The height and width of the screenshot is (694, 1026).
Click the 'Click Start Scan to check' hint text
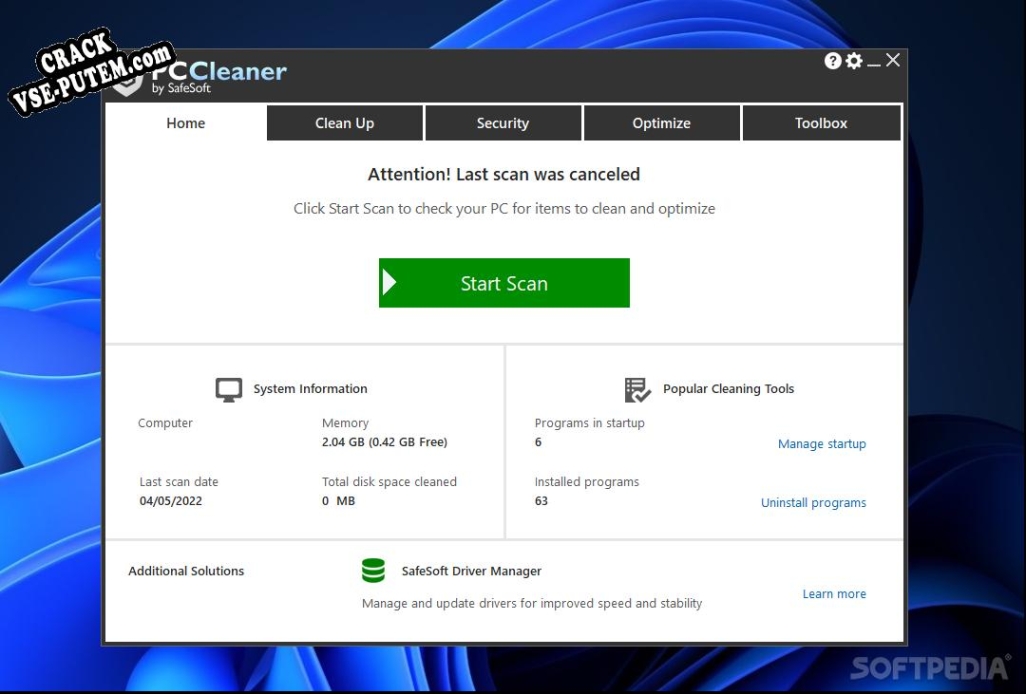pyautogui.click(x=504, y=209)
